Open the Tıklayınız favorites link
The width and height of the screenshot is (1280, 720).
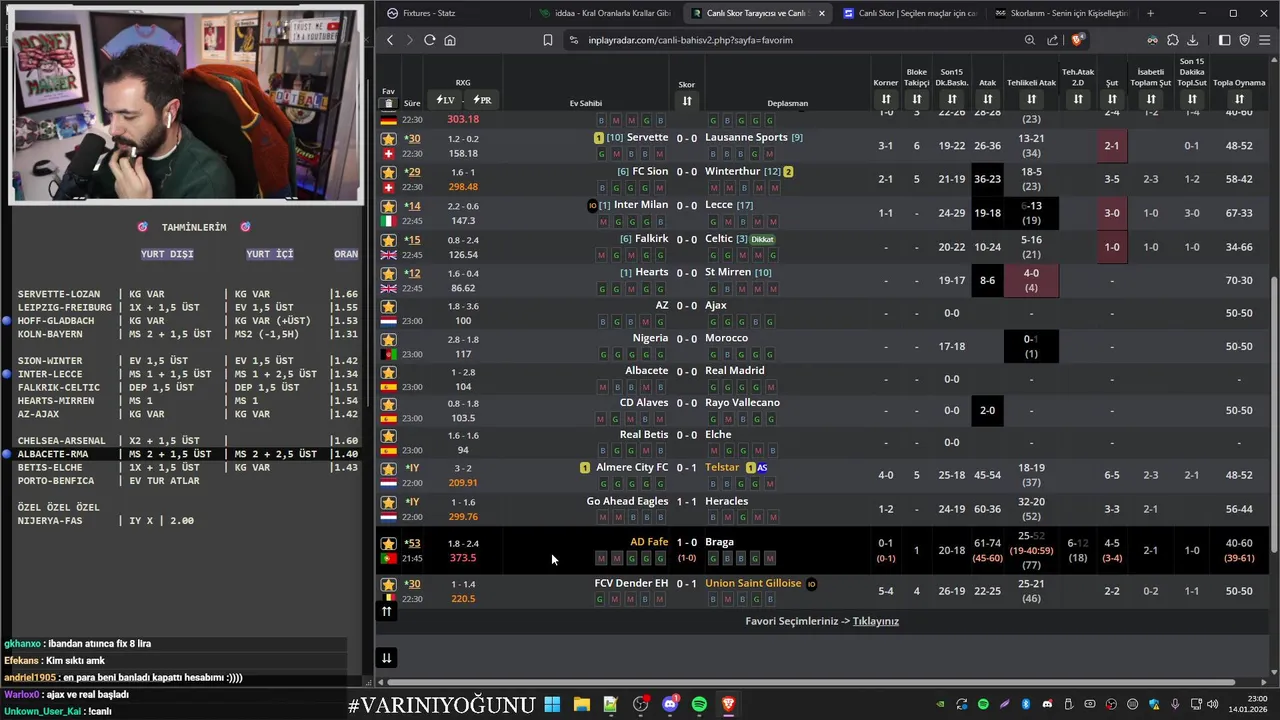(x=876, y=621)
